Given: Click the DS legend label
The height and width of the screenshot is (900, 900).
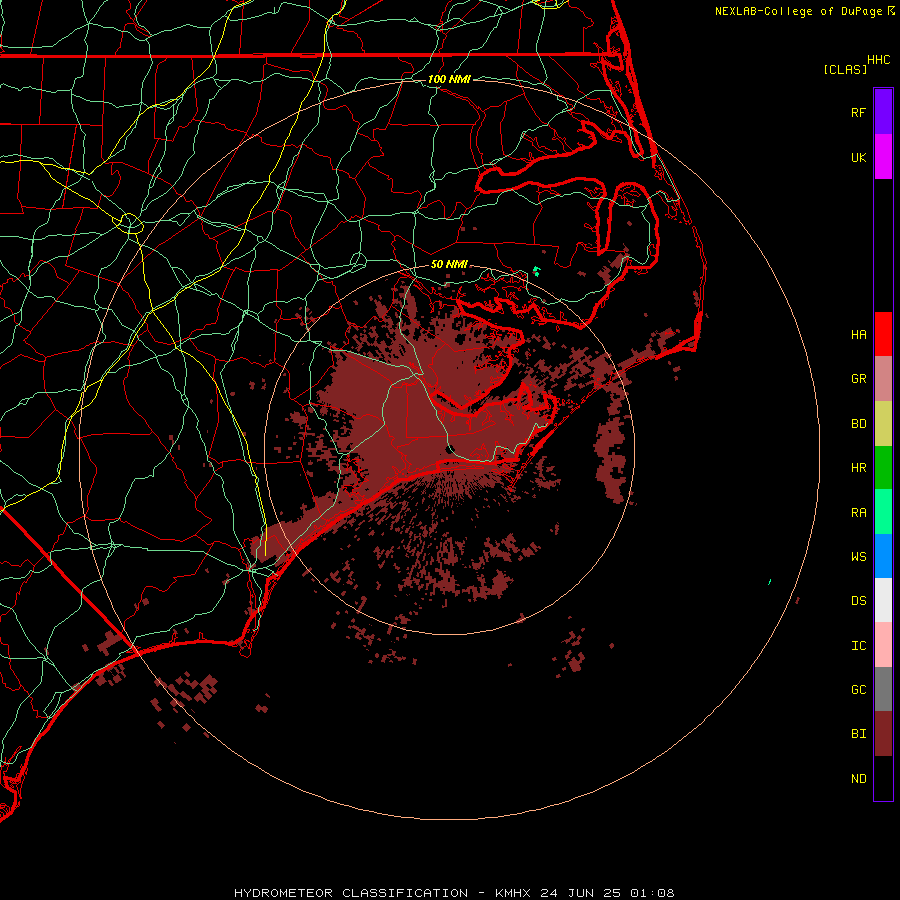Looking at the screenshot, I should (x=858, y=601).
